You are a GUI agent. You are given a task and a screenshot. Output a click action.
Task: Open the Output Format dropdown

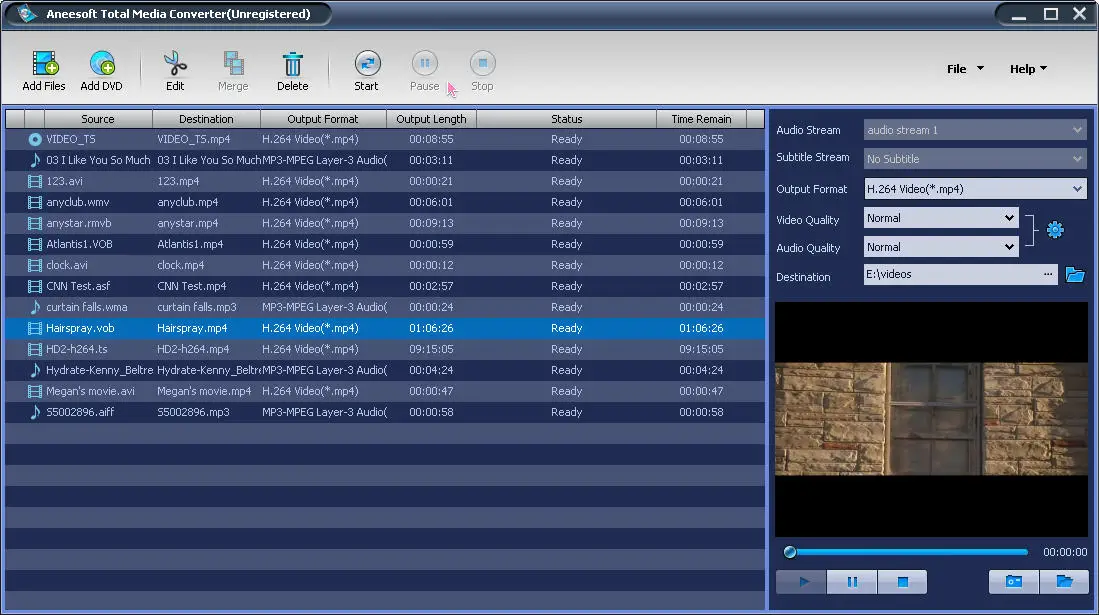tap(1077, 189)
